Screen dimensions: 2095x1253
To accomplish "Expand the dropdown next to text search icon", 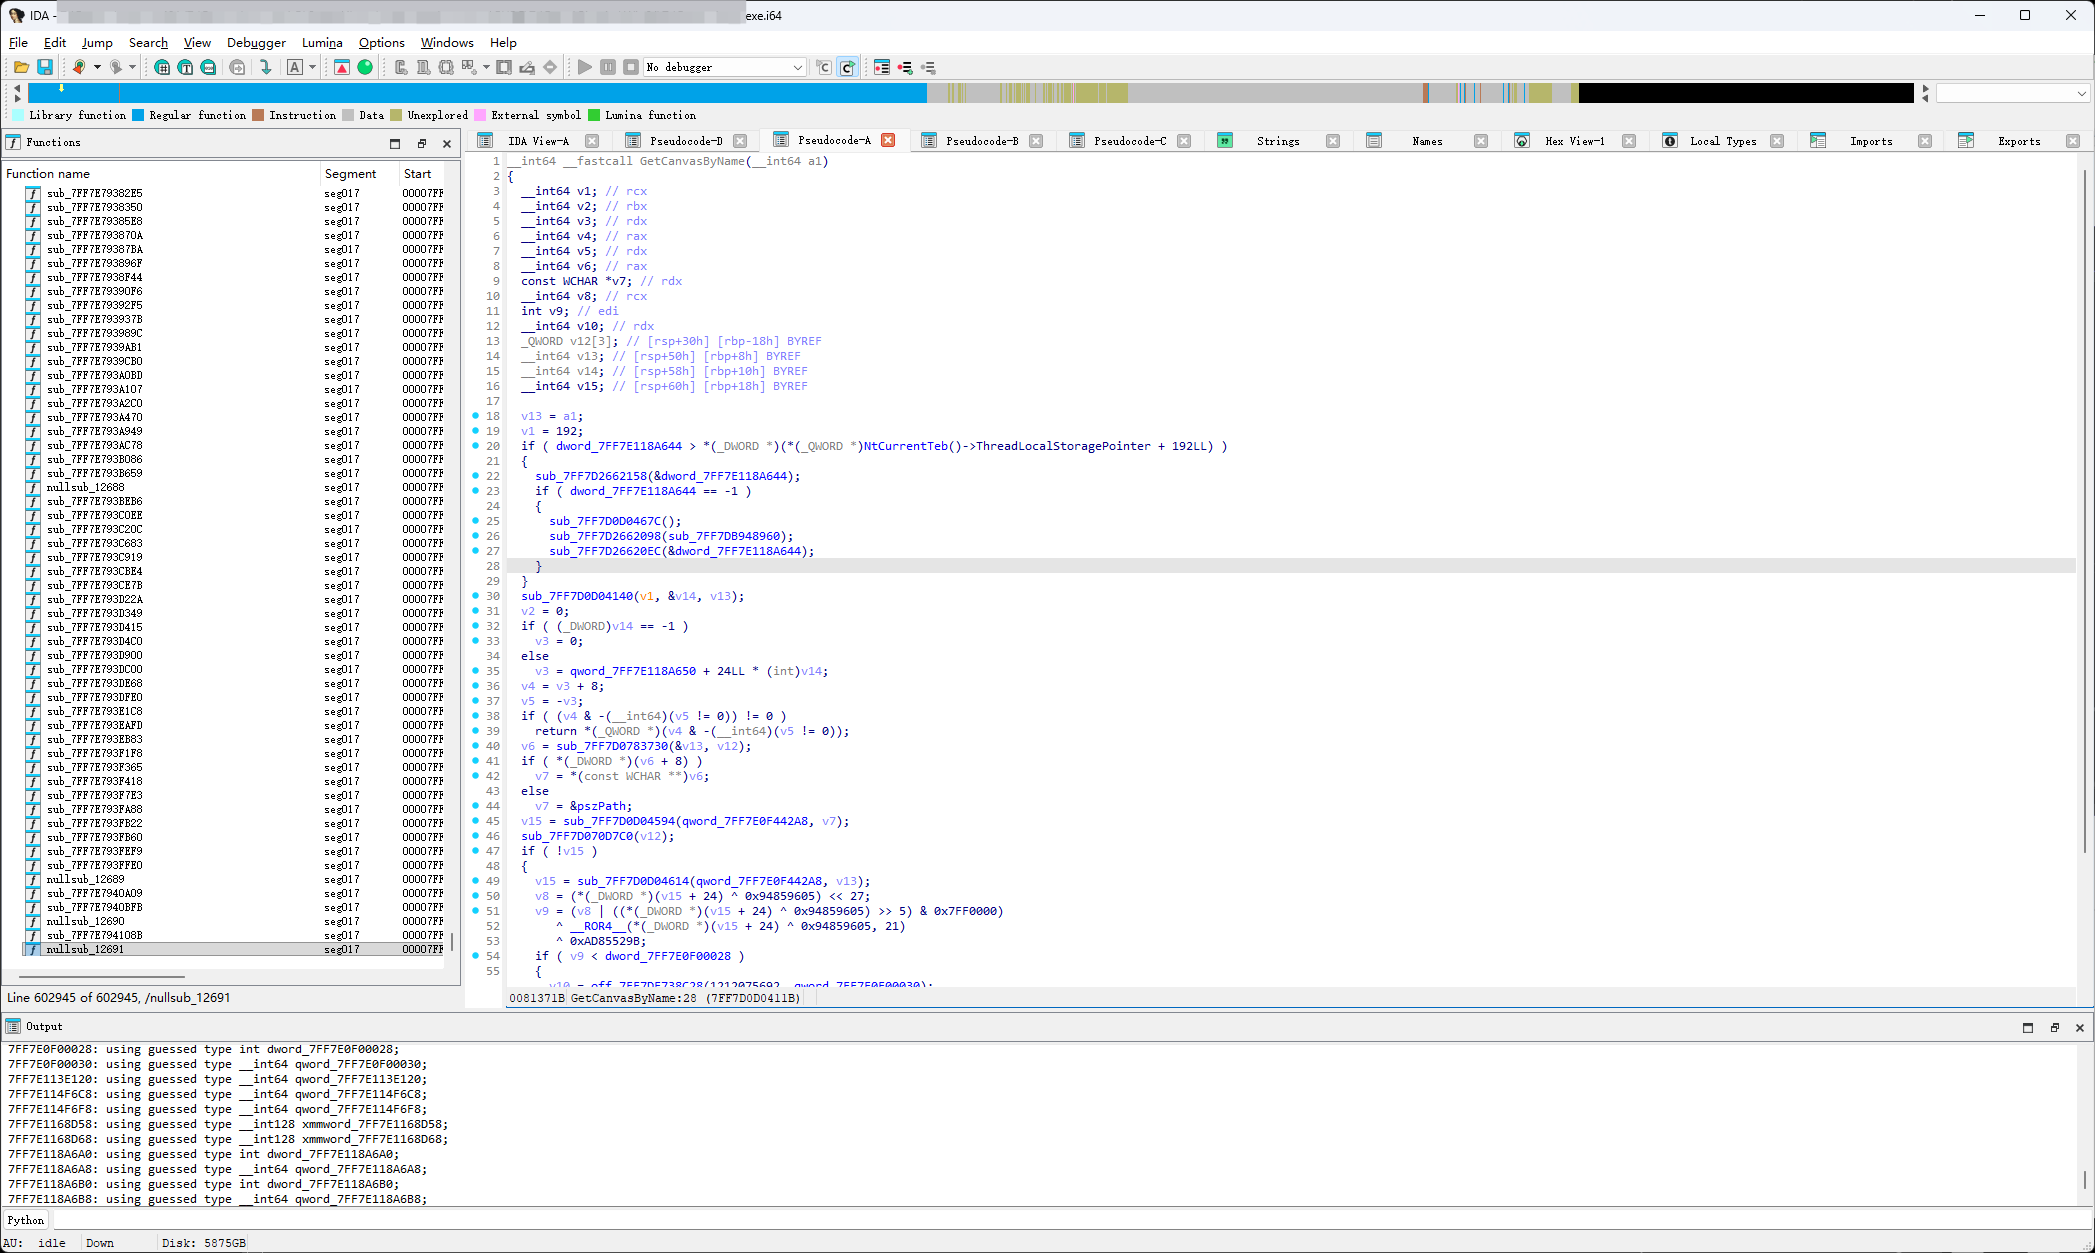I will 313,67.
